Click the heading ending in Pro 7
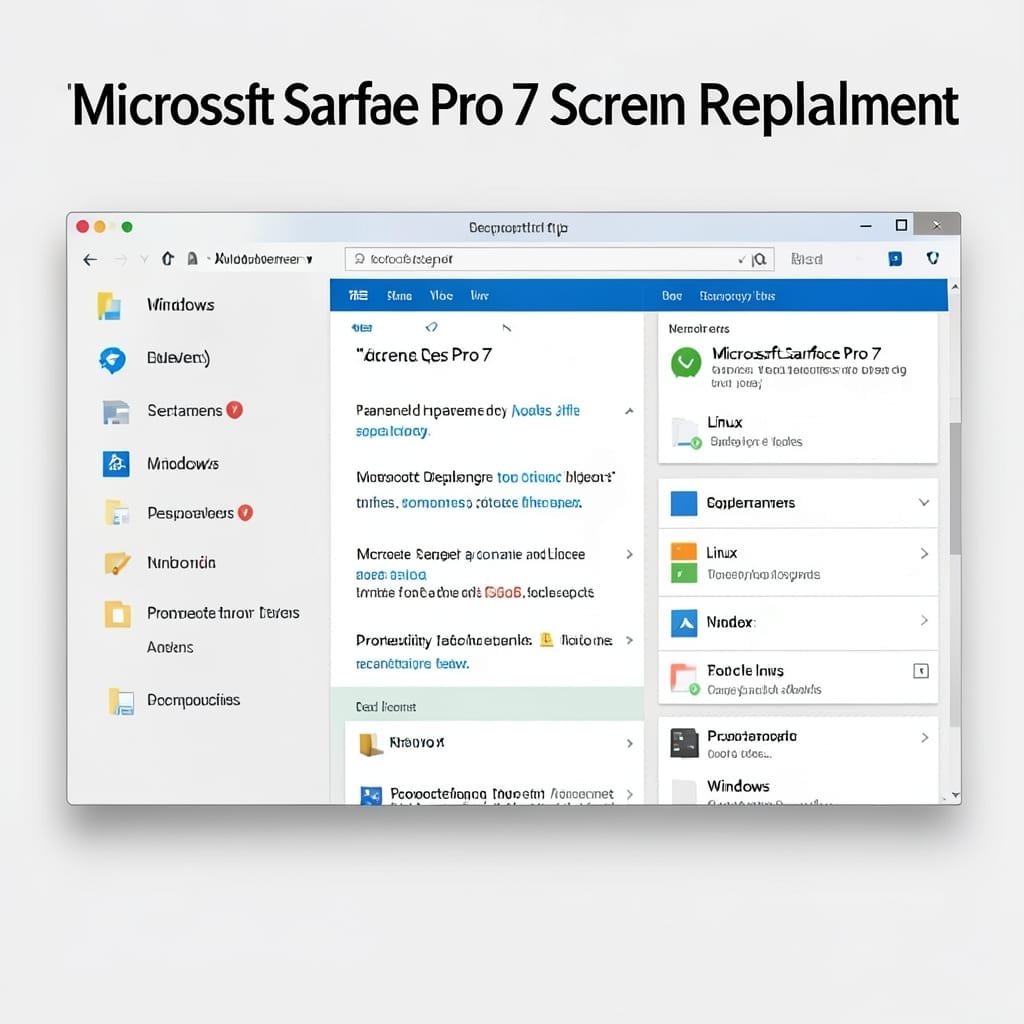Viewport: 1024px width, 1024px height. coord(424,355)
